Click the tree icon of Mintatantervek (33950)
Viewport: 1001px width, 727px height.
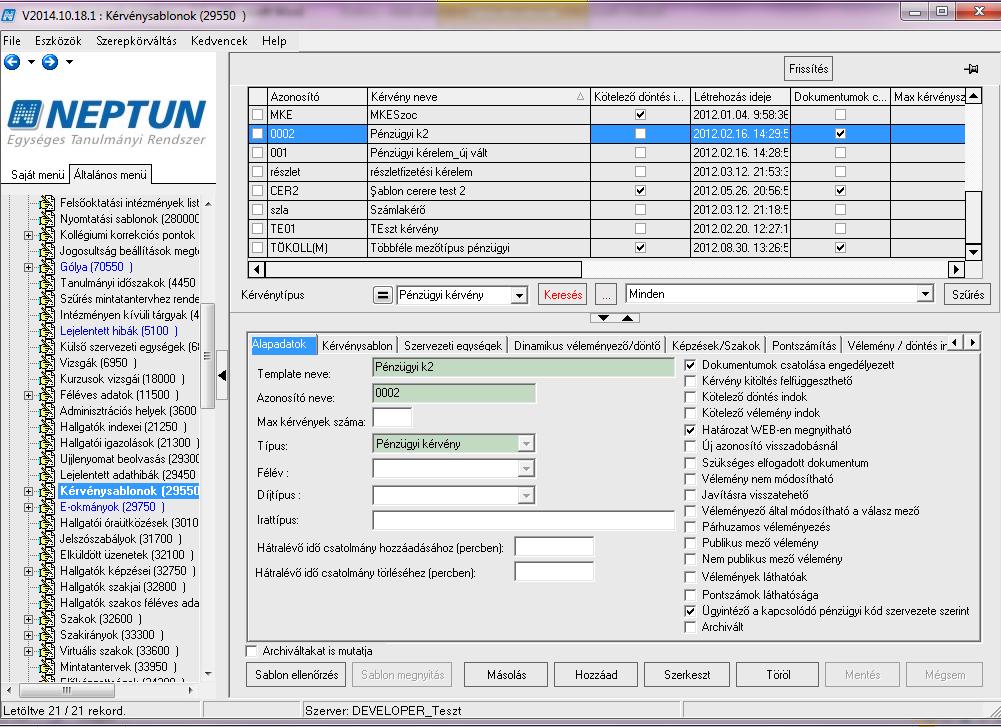click(x=47, y=666)
